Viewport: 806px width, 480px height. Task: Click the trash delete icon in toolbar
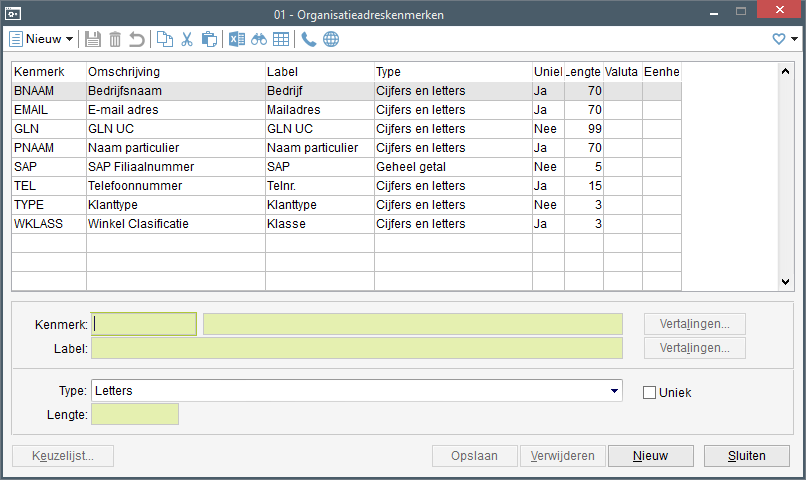tap(115, 39)
